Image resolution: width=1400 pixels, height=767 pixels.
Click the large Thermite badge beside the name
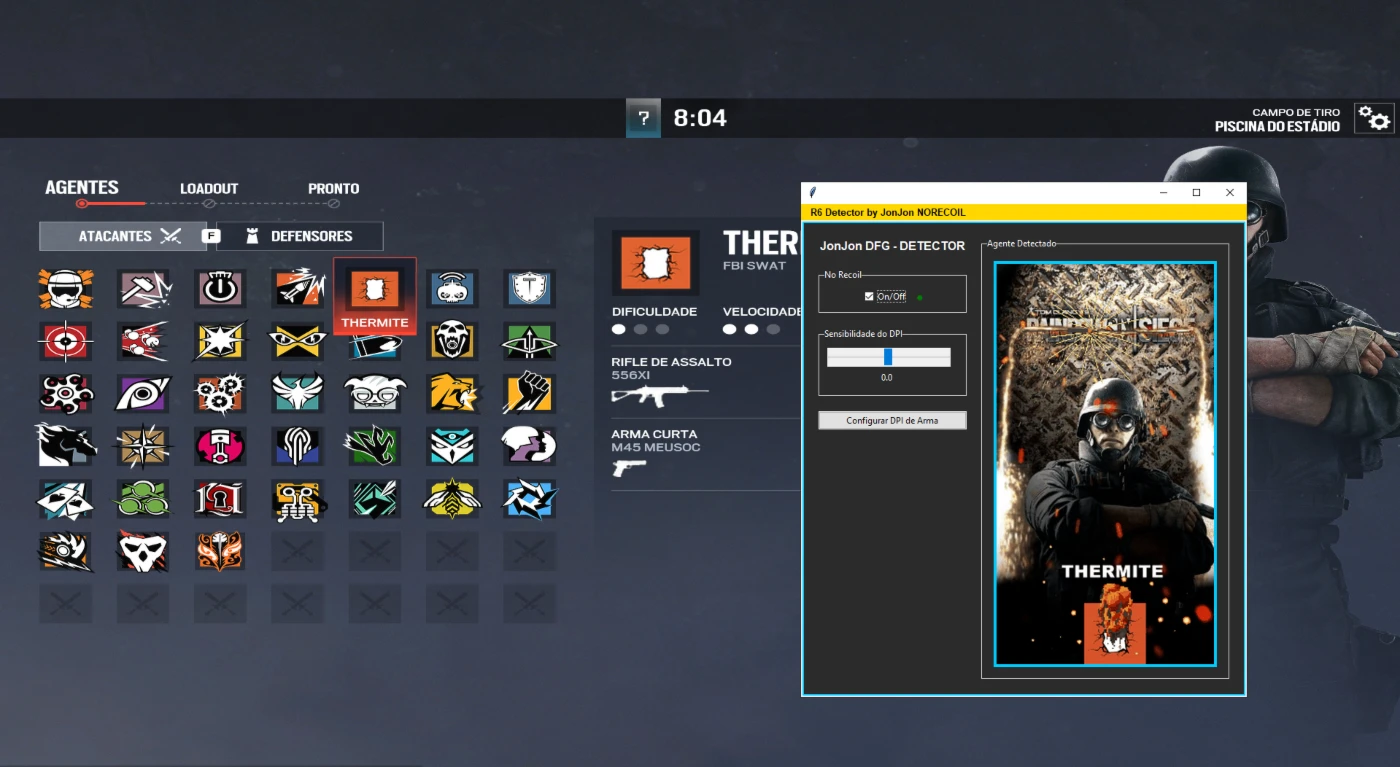pos(656,262)
